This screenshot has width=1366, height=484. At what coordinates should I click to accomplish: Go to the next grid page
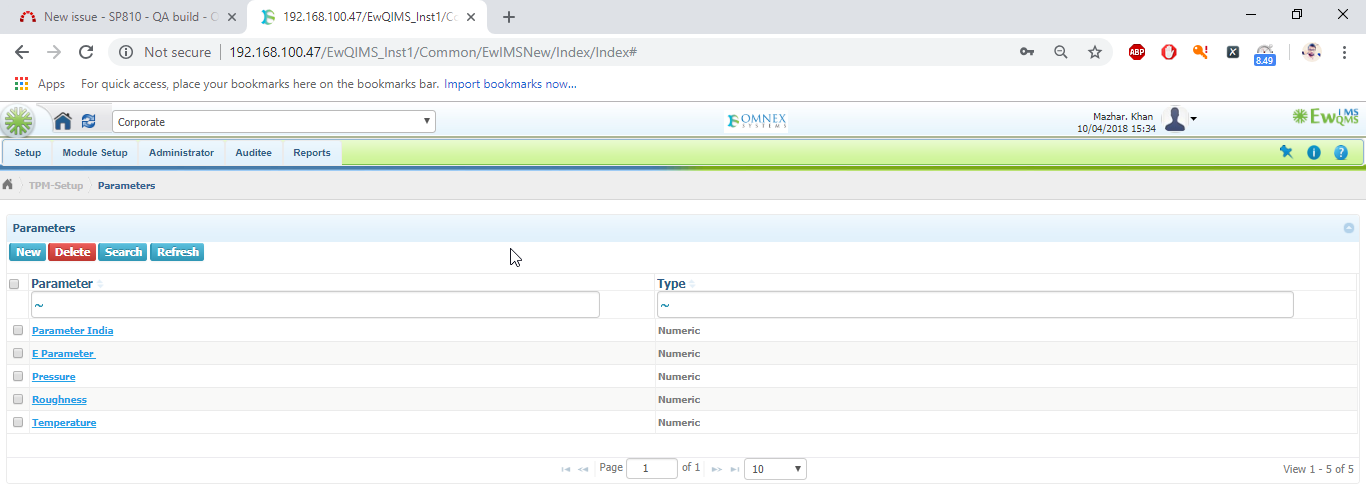pyautogui.click(x=717, y=468)
